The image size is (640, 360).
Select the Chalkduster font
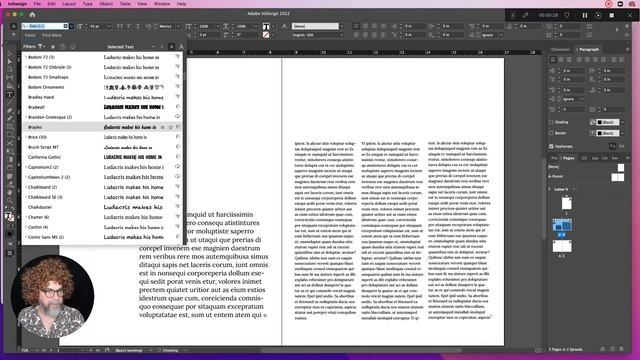pyautogui.click(x=40, y=207)
